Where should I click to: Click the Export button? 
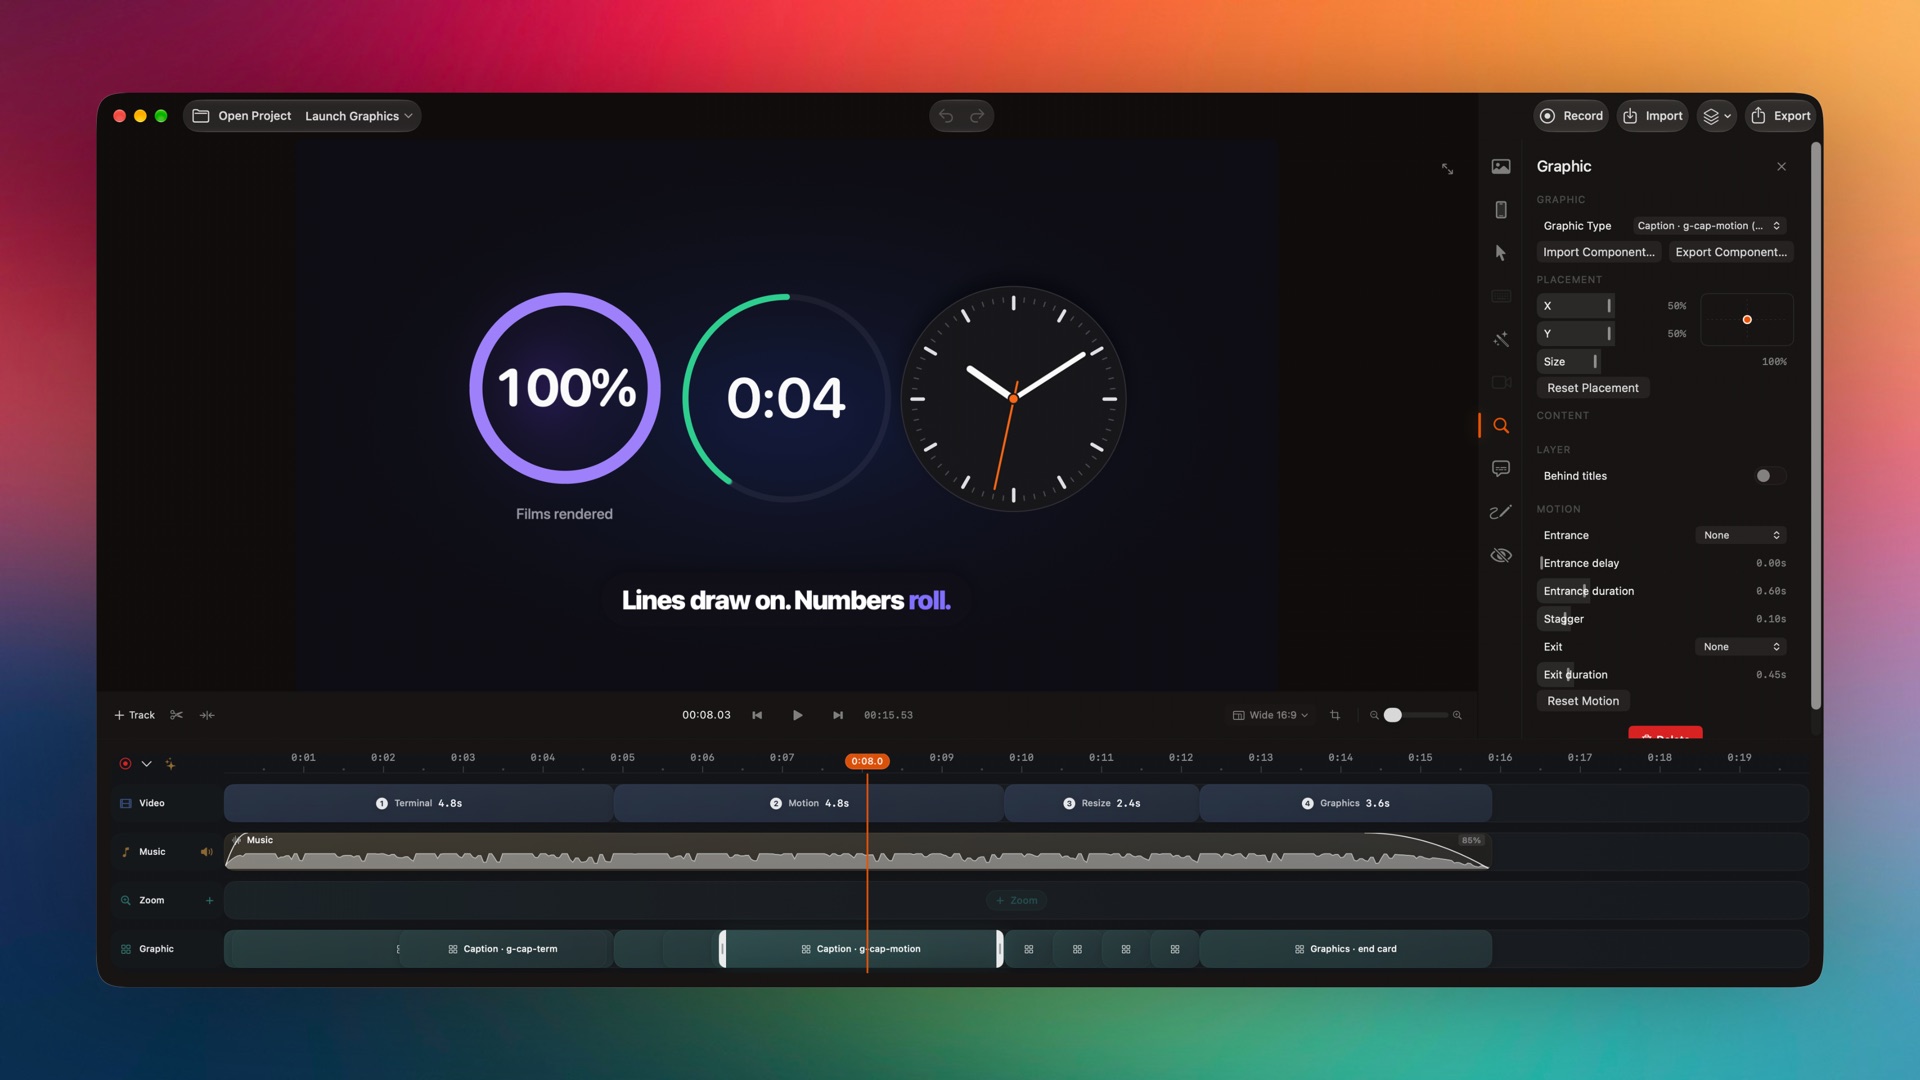[x=1780, y=116]
